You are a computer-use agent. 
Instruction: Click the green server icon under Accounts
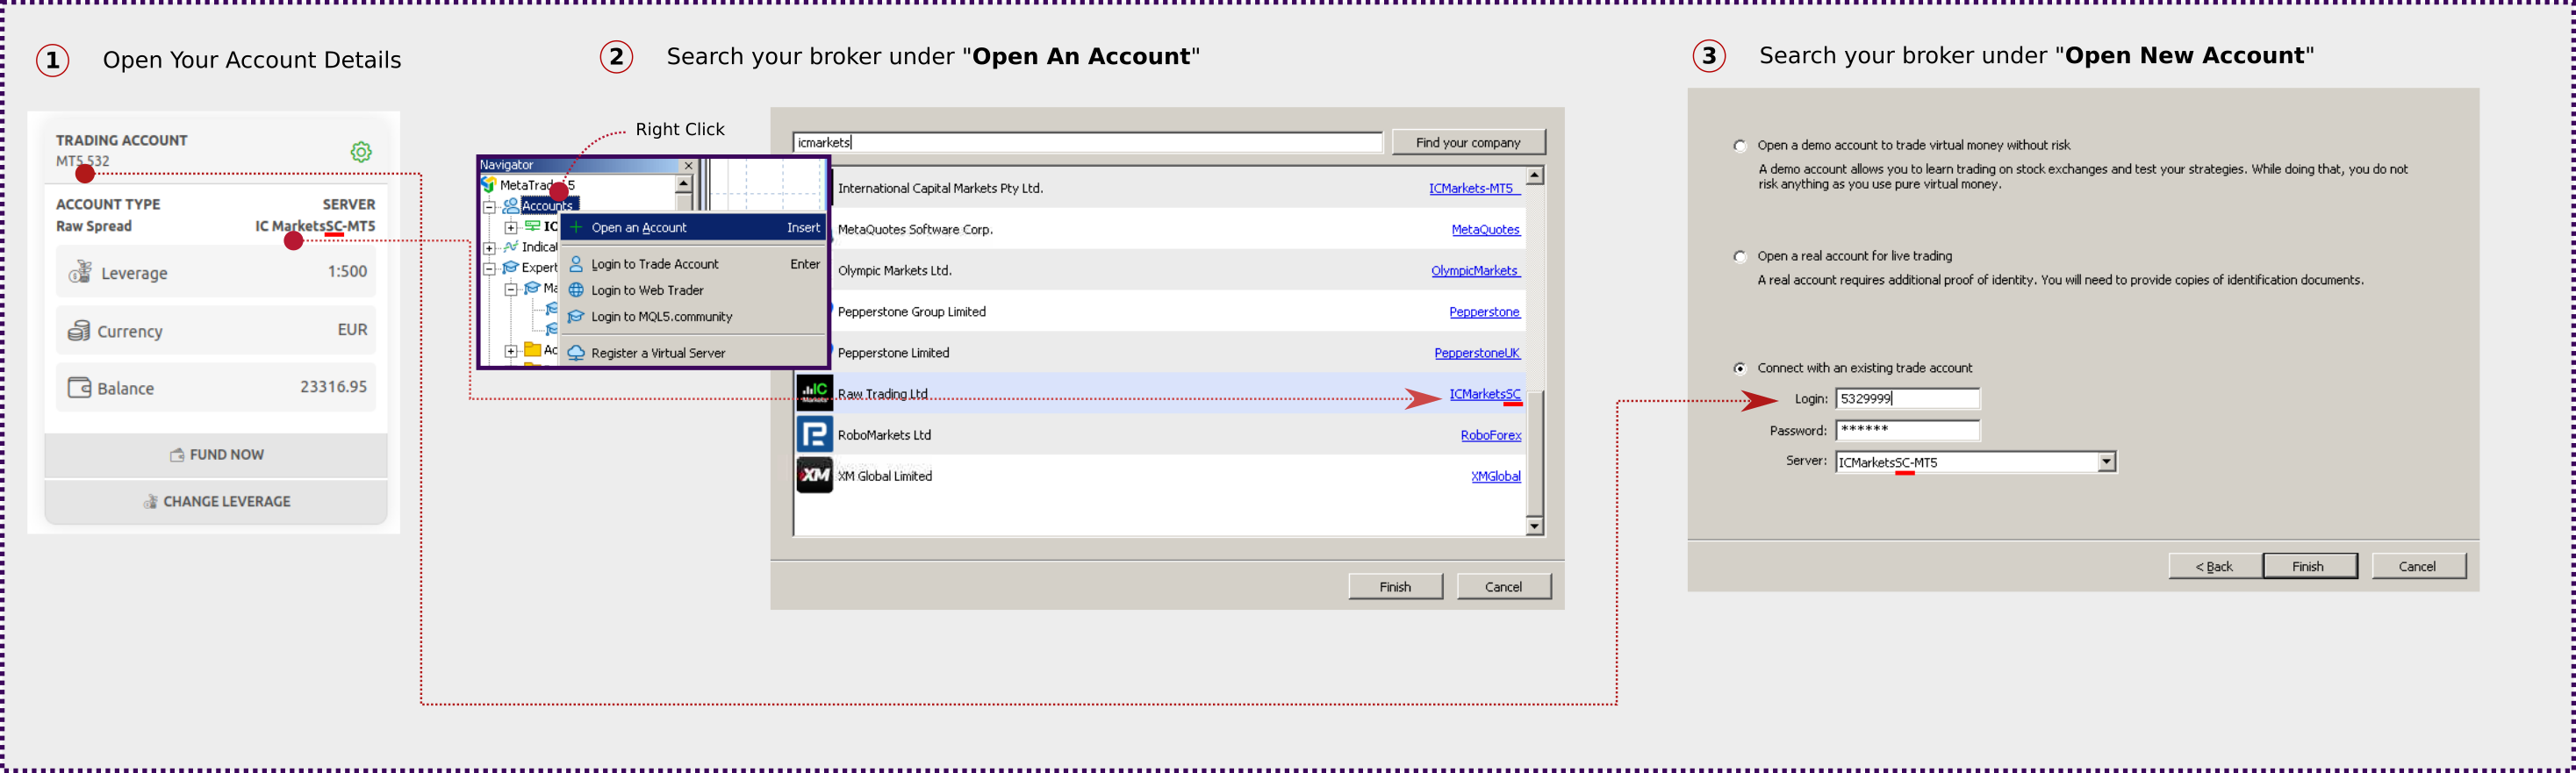pos(532,226)
